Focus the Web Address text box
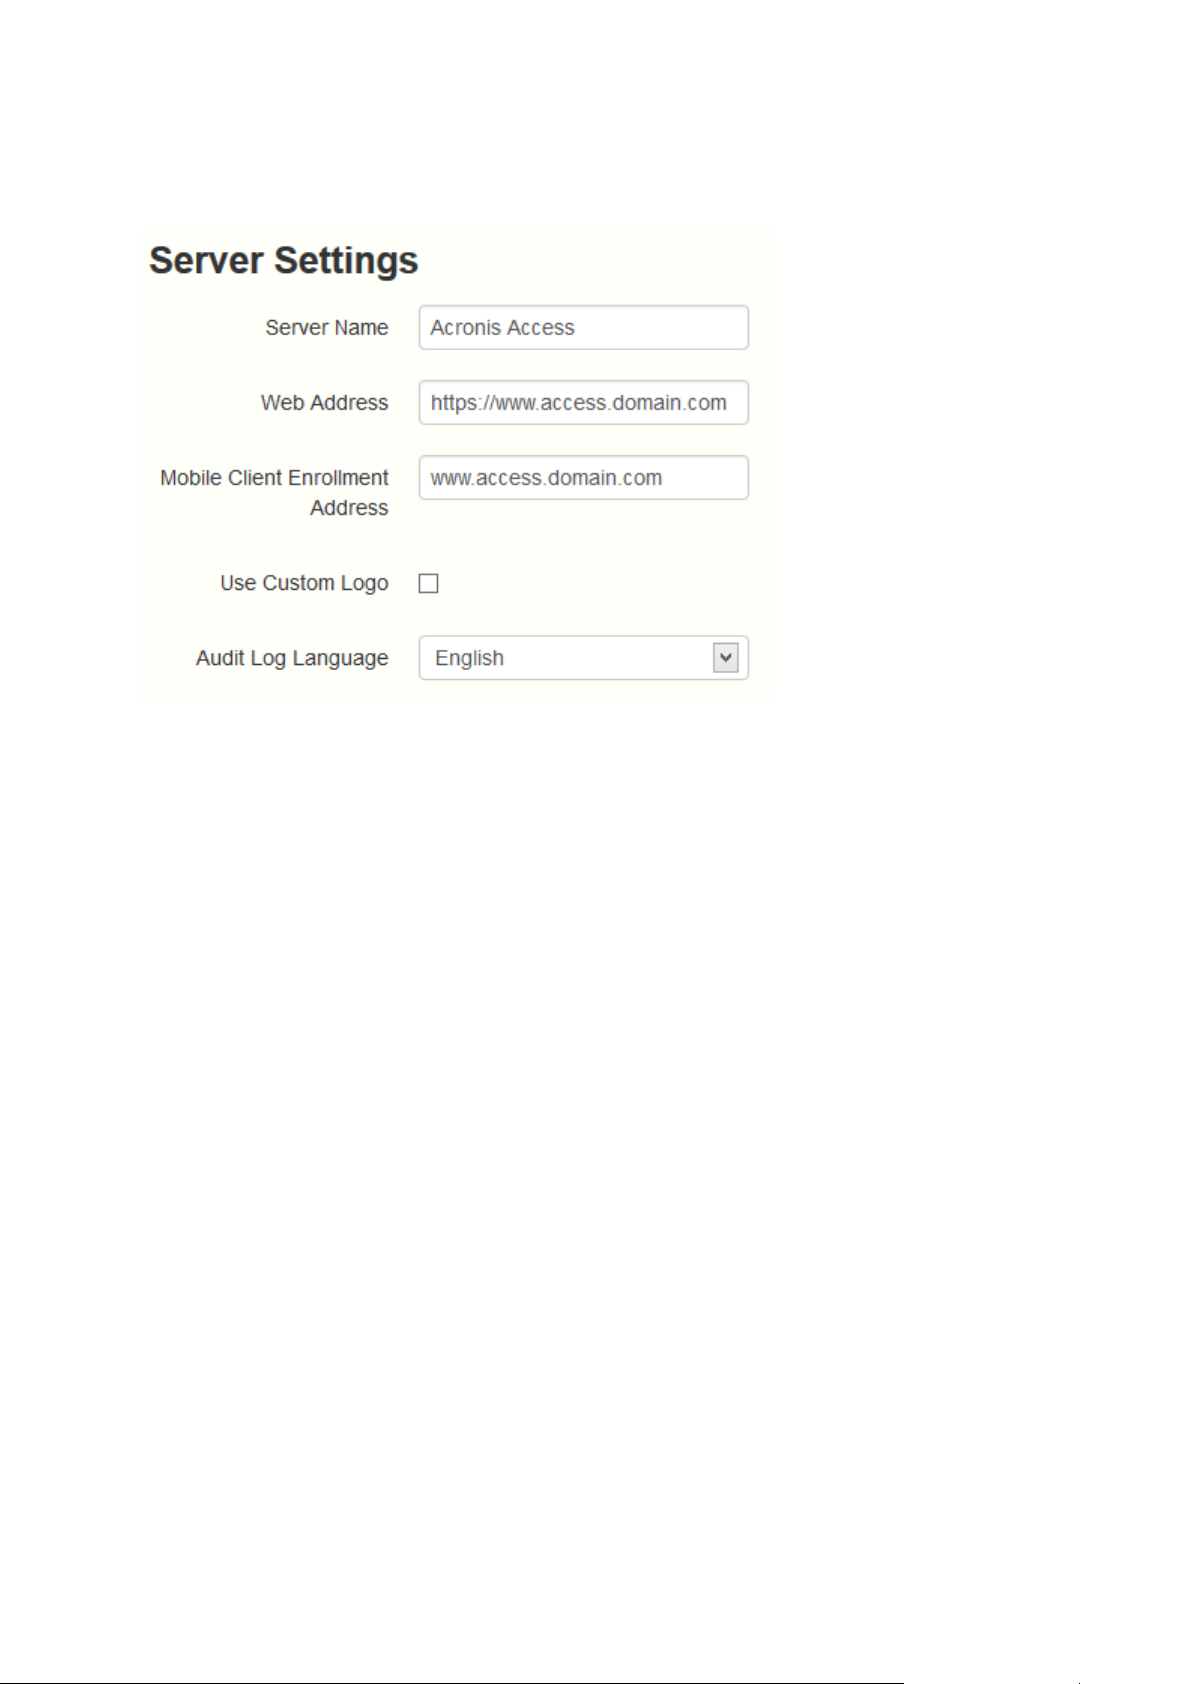 [x=583, y=403]
